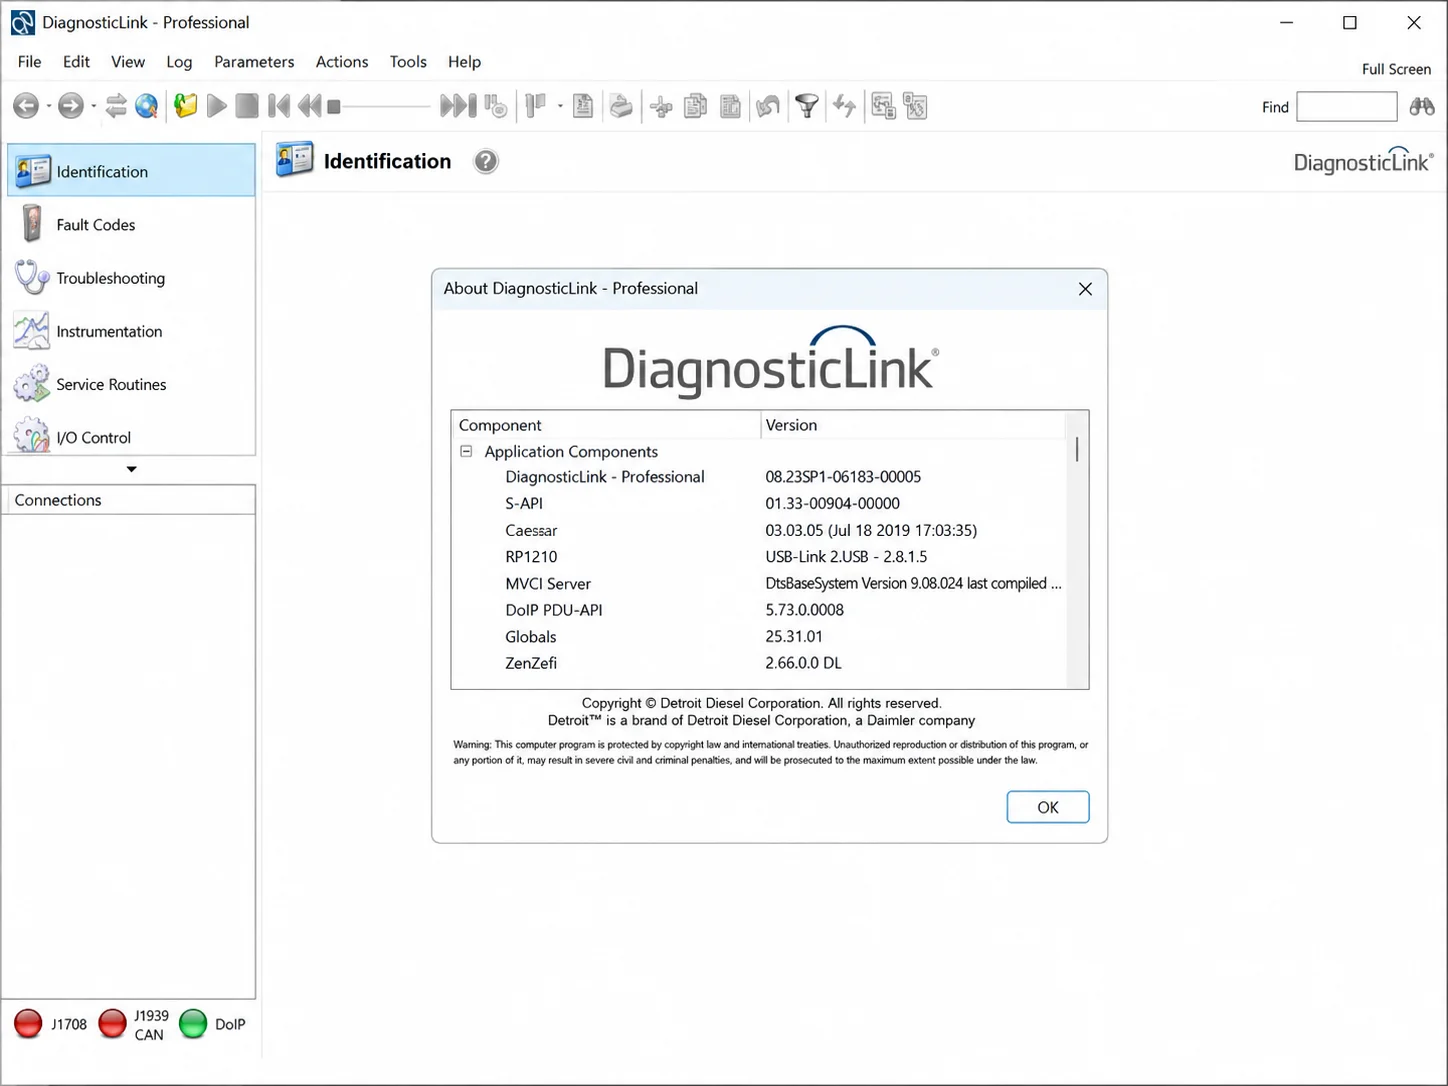The width and height of the screenshot is (1448, 1086).
Task: Select Service Routines in the sidebar
Action: pyautogui.click(x=131, y=383)
